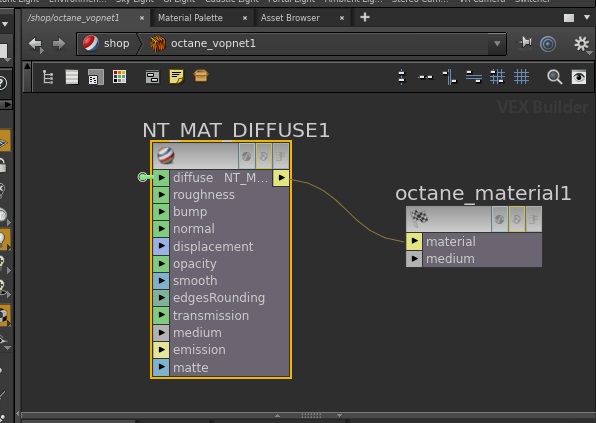Click the displacement input connector

tap(161, 246)
